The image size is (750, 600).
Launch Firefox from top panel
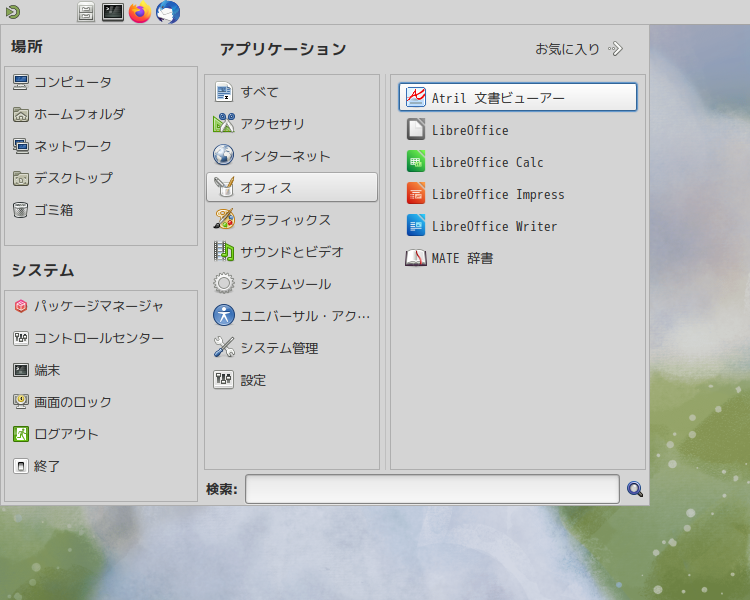pos(140,12)
